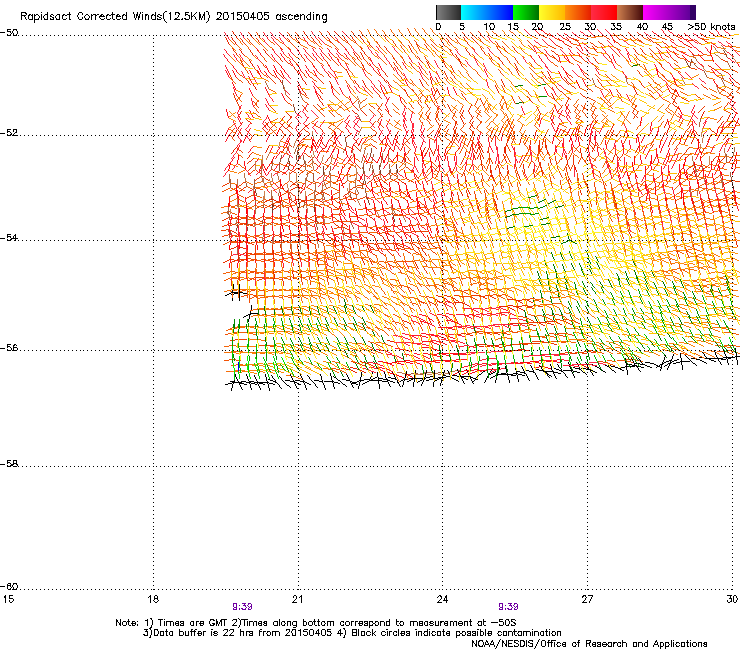This screenshot has width=740, height=650.
Task: Click the purple time '9:39' near longitude 21
Action: (x=242, y=607)
